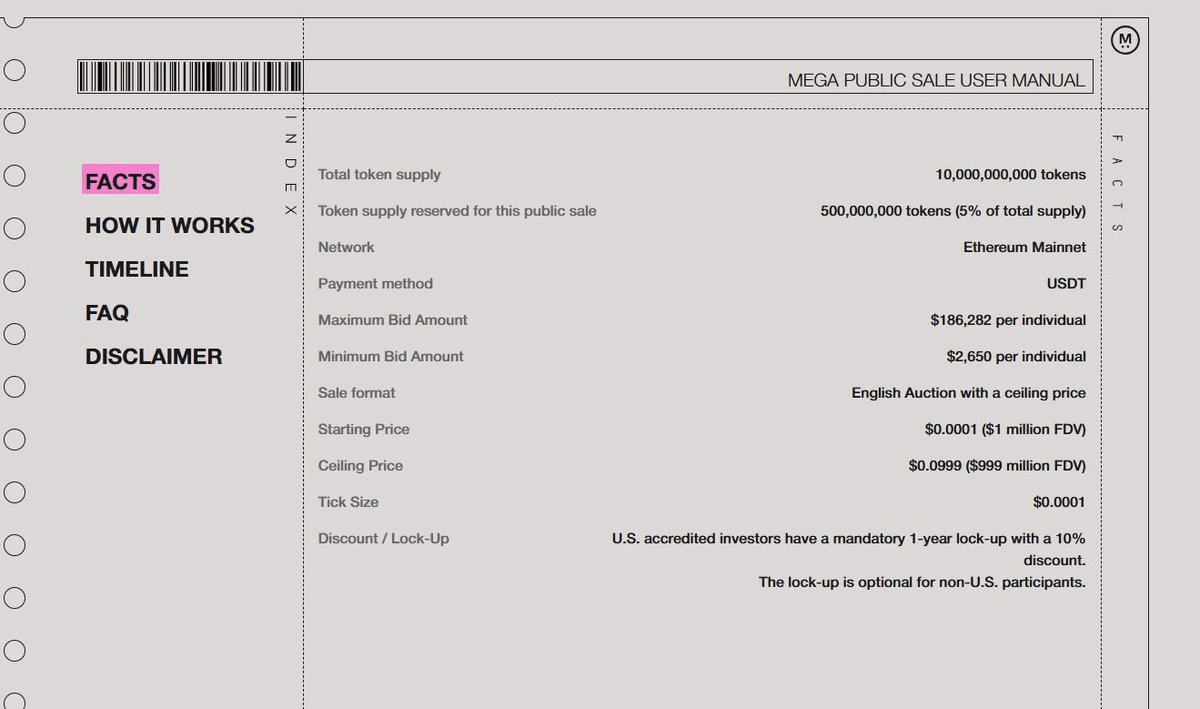
Task: View the DISCLAIMER section
Action: pos(154,357)
